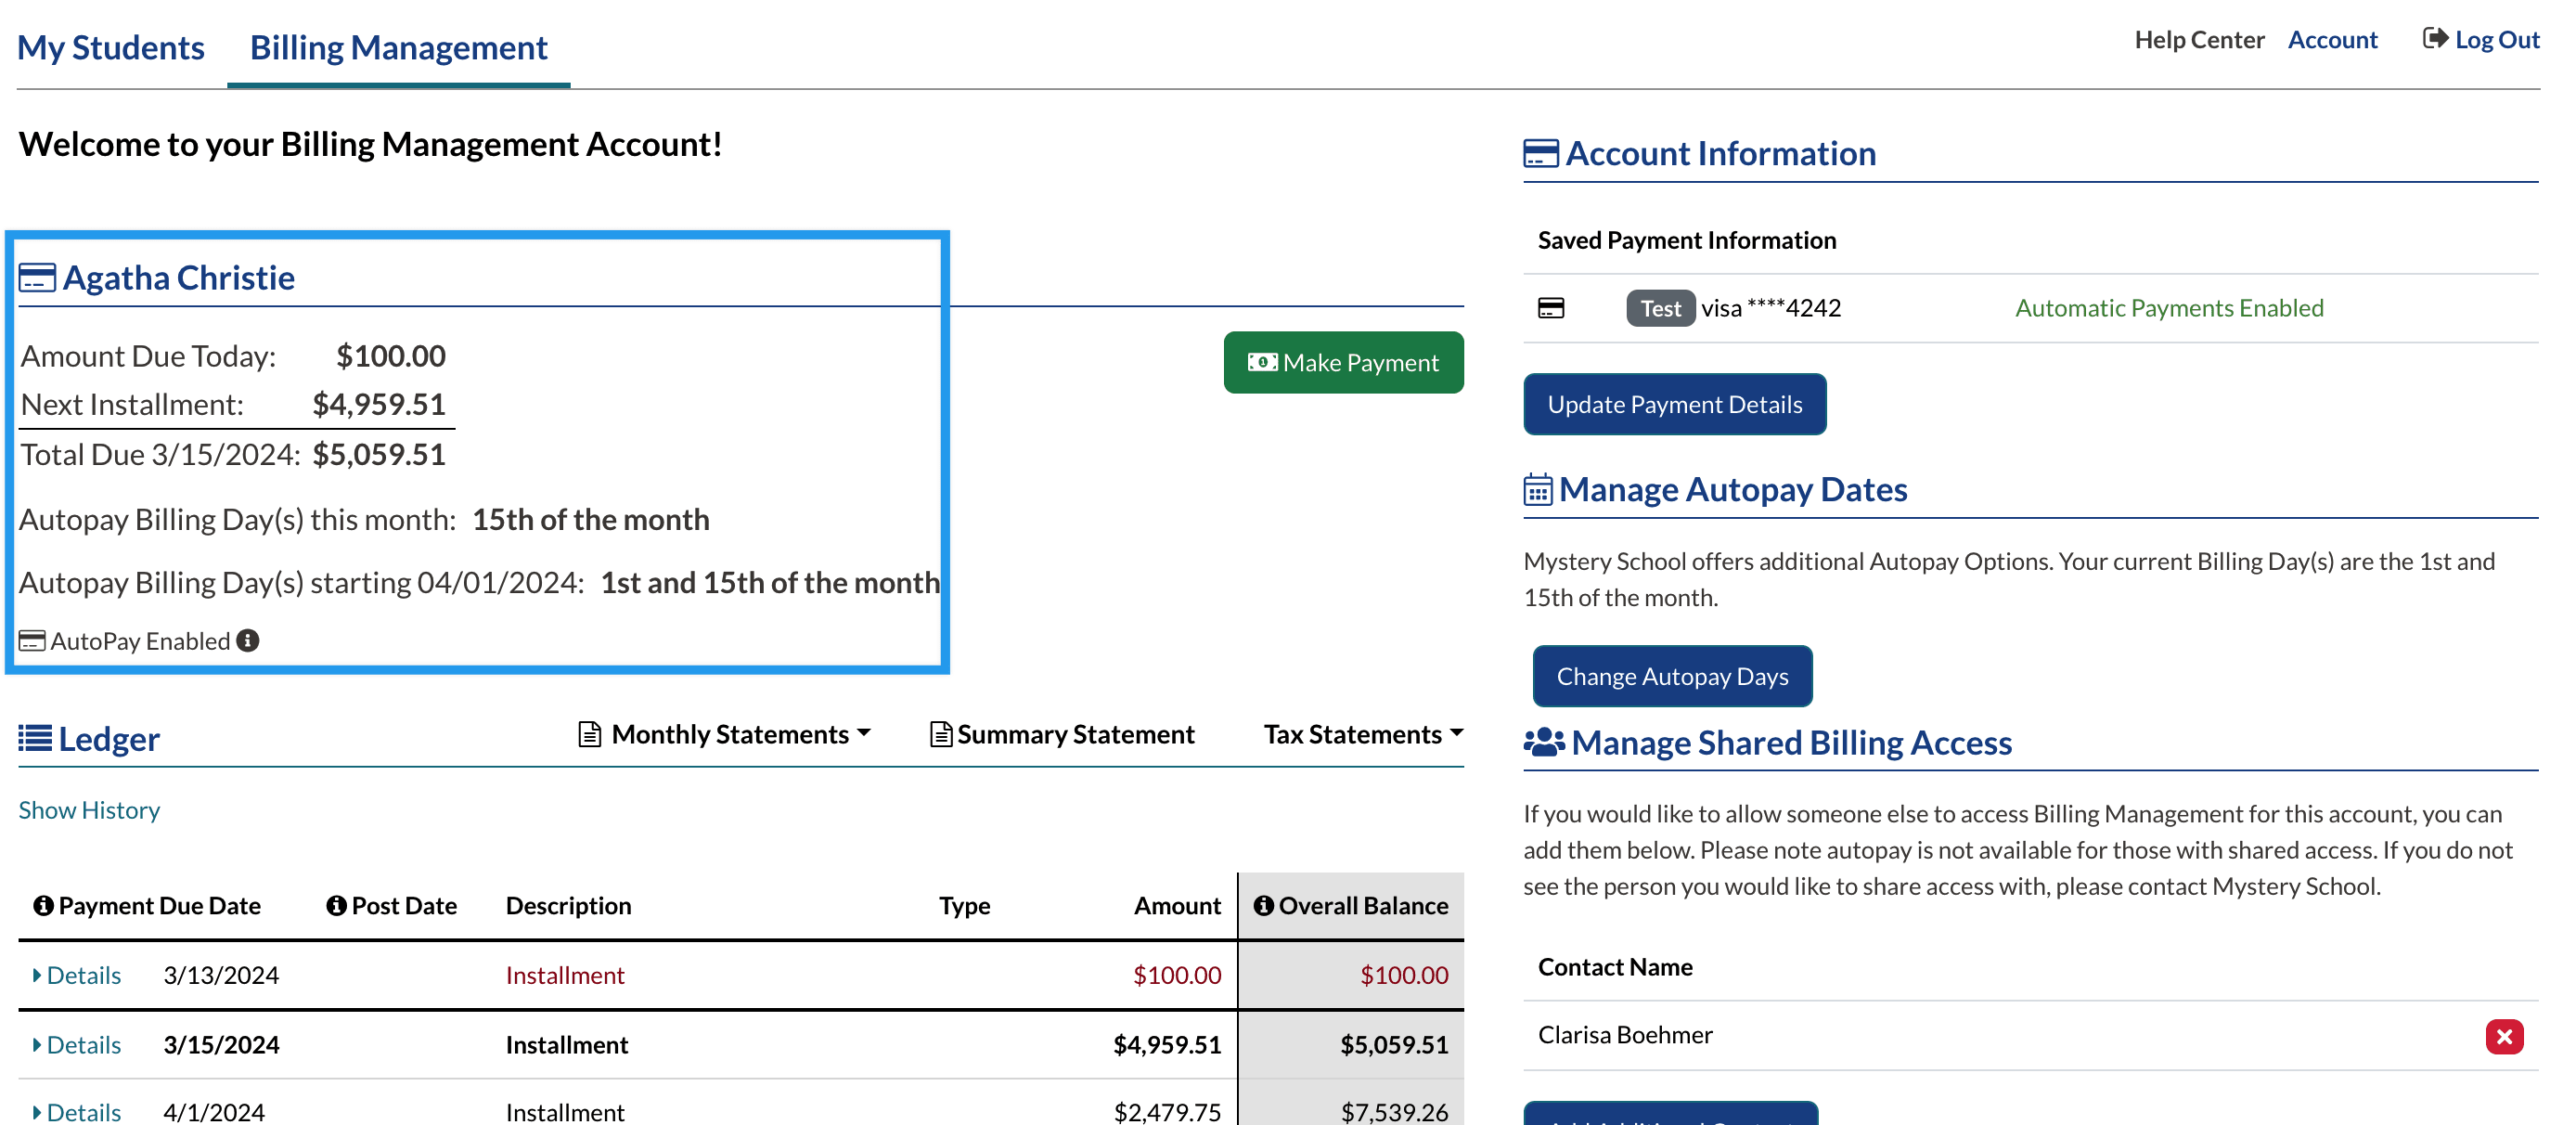Click the Manage Autopay Dates calendar icon
The image size is (2576, 1125).
[1537, 490]
